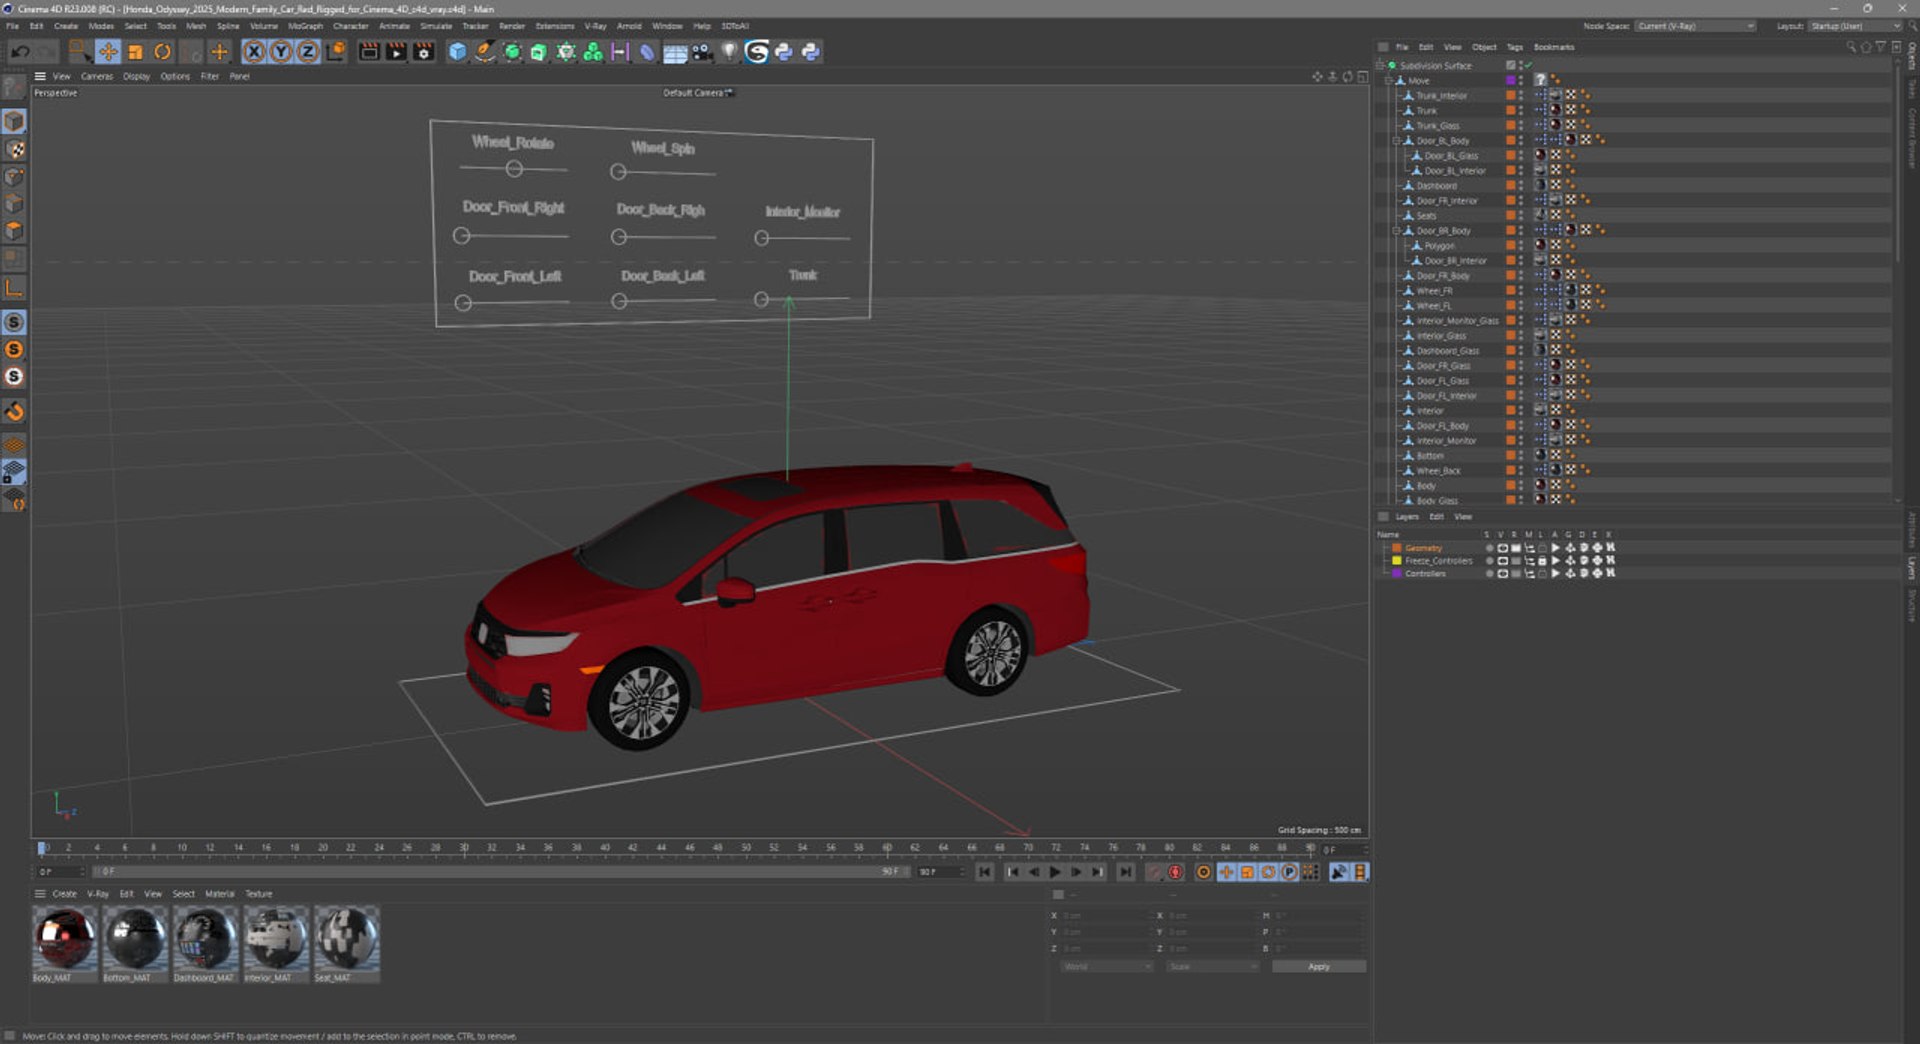This screenshot has width=1920, height=1044.
Task: Click the Wheel_Rotate slider handle
Action: click(514, 169)
